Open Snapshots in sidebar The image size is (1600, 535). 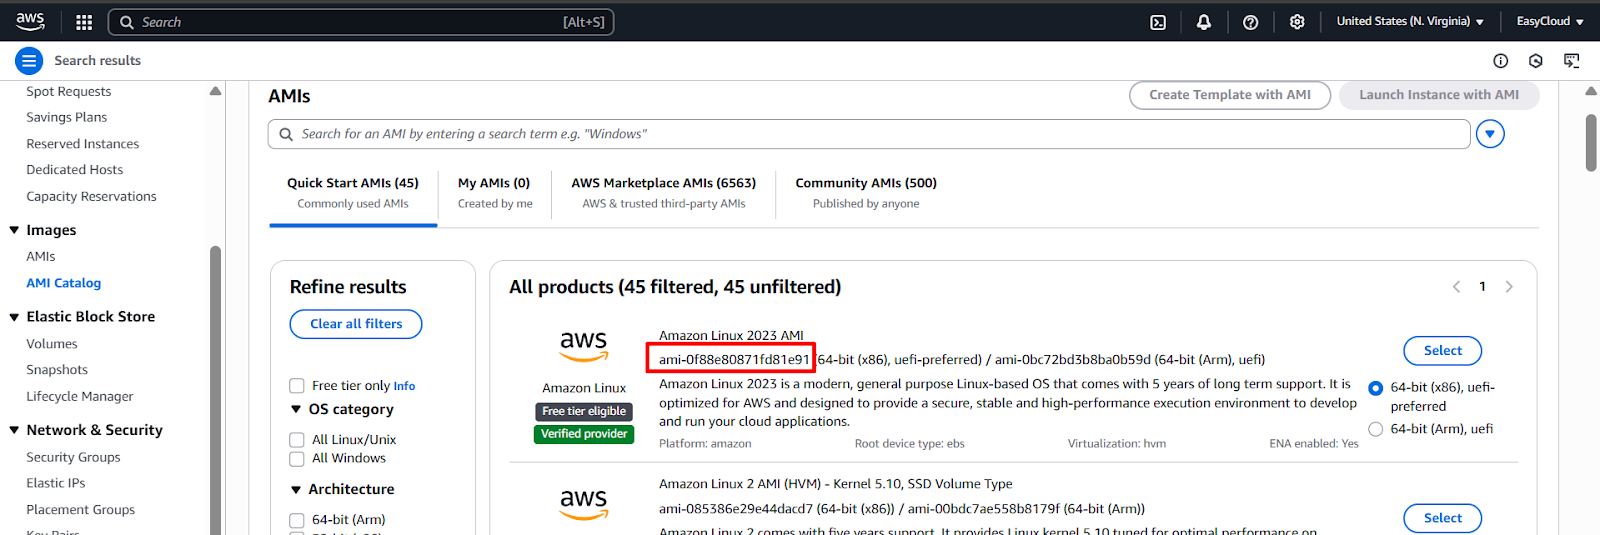pyautogui.click(x=57, y=370)
